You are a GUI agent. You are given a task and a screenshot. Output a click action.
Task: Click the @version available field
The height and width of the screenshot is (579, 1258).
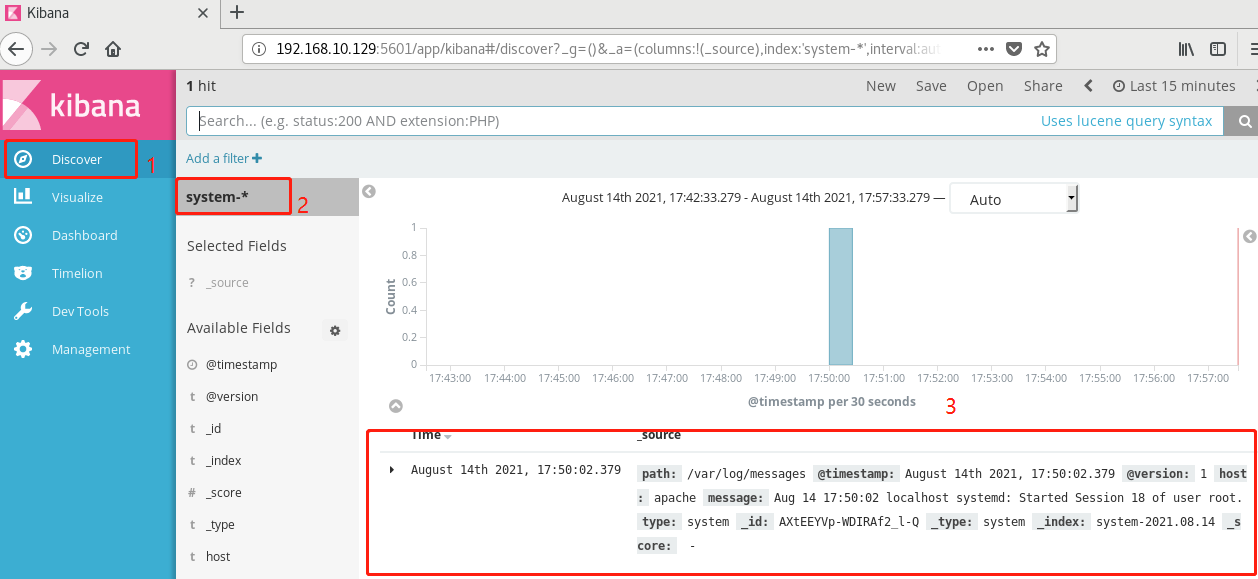[232, 397]
